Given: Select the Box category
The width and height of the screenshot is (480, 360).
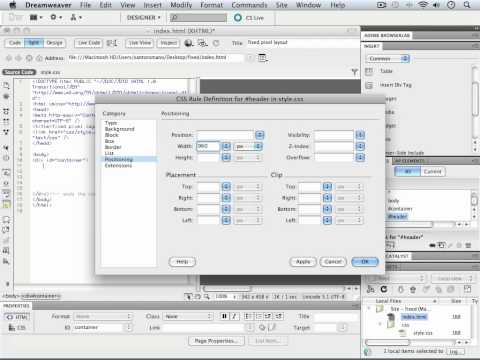Looking at the screenshot, I should point(110,141).
